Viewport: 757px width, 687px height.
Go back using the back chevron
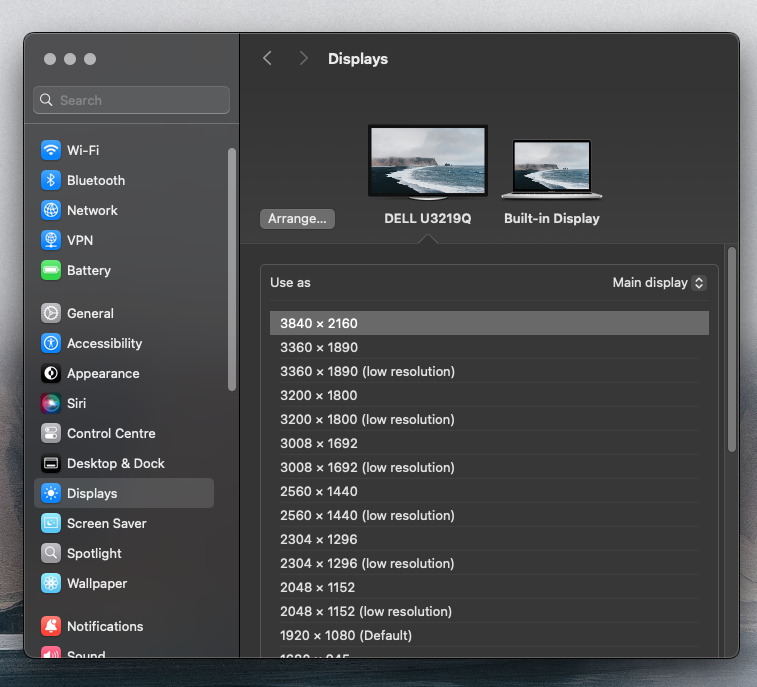coord(267,59)
